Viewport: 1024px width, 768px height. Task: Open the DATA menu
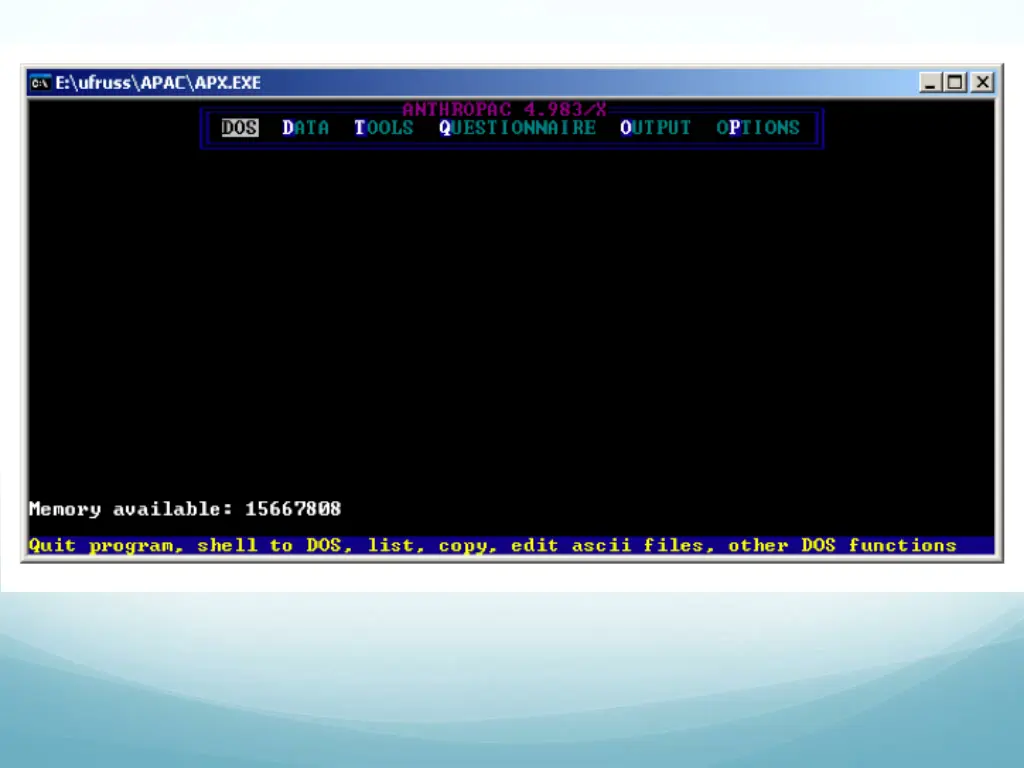click(x=306, y=128)
